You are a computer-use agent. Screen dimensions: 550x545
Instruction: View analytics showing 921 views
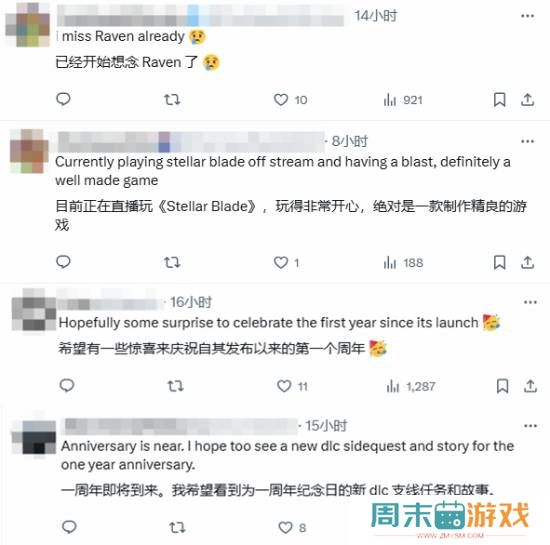coord(403,100)
